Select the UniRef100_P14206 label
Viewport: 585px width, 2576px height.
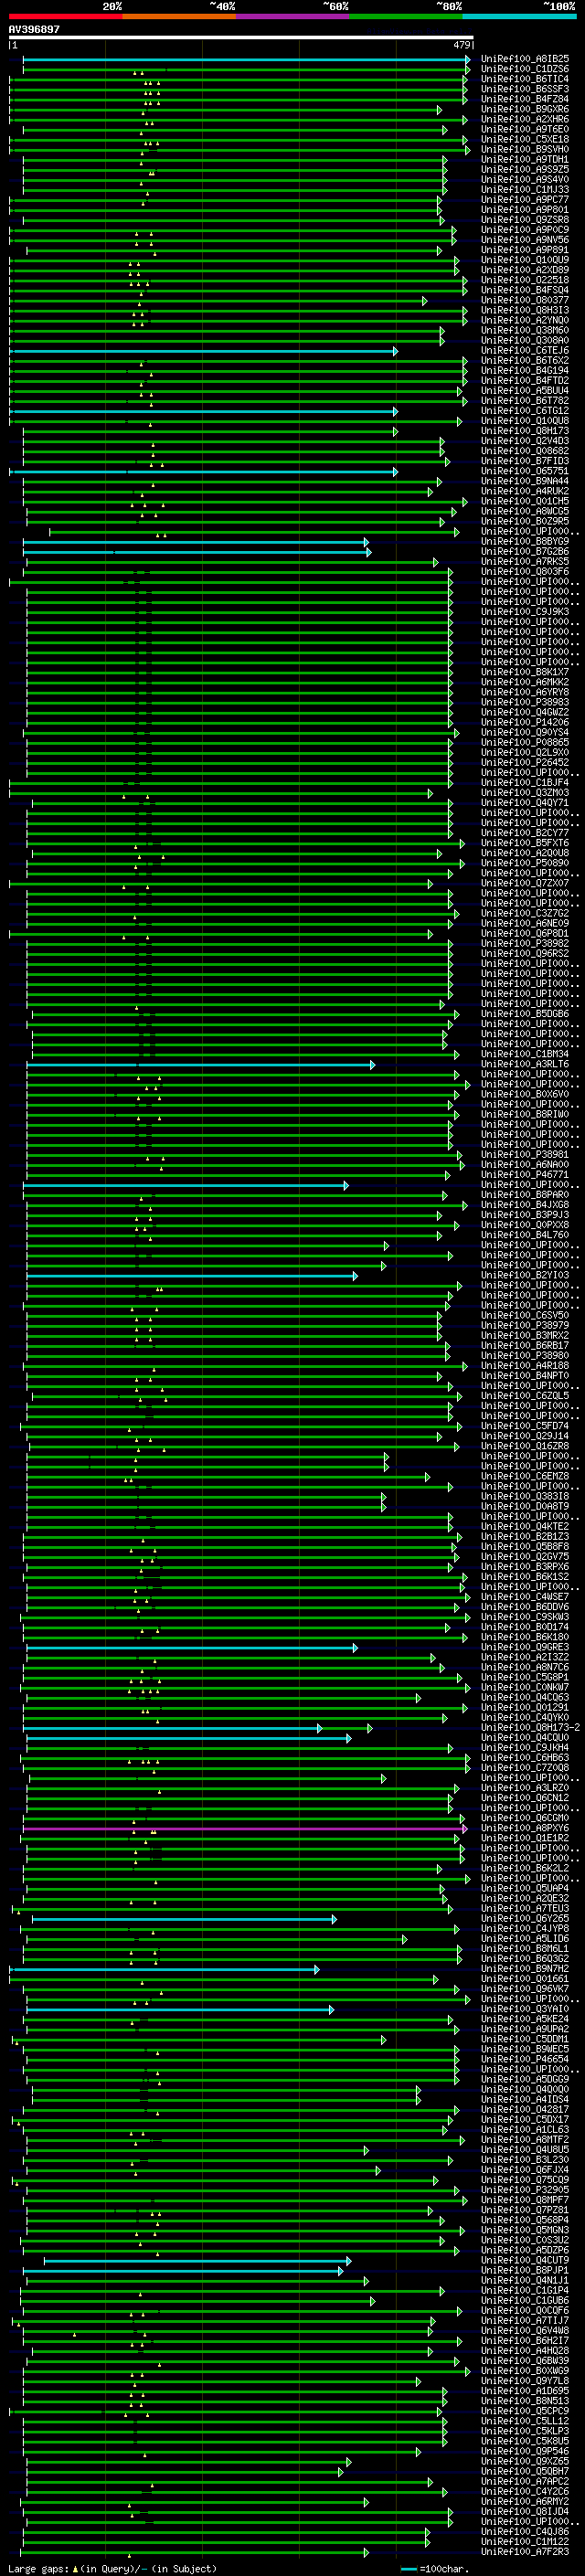coord(524,722)
